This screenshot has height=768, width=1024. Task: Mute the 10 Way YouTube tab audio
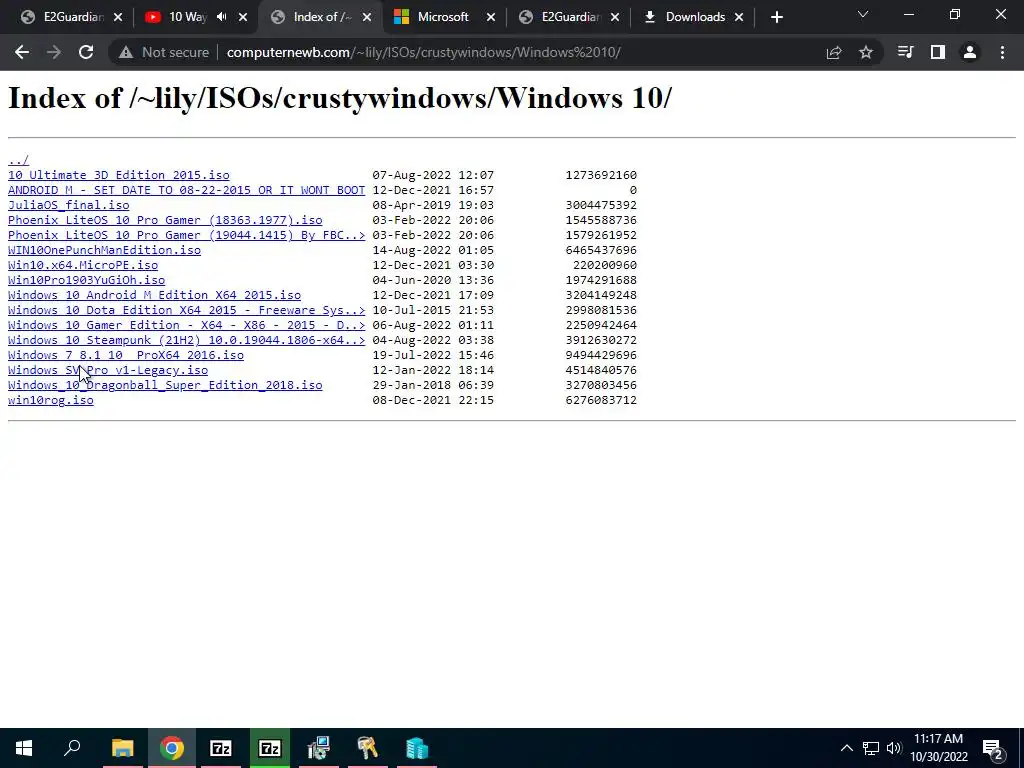tap(222, 17)
